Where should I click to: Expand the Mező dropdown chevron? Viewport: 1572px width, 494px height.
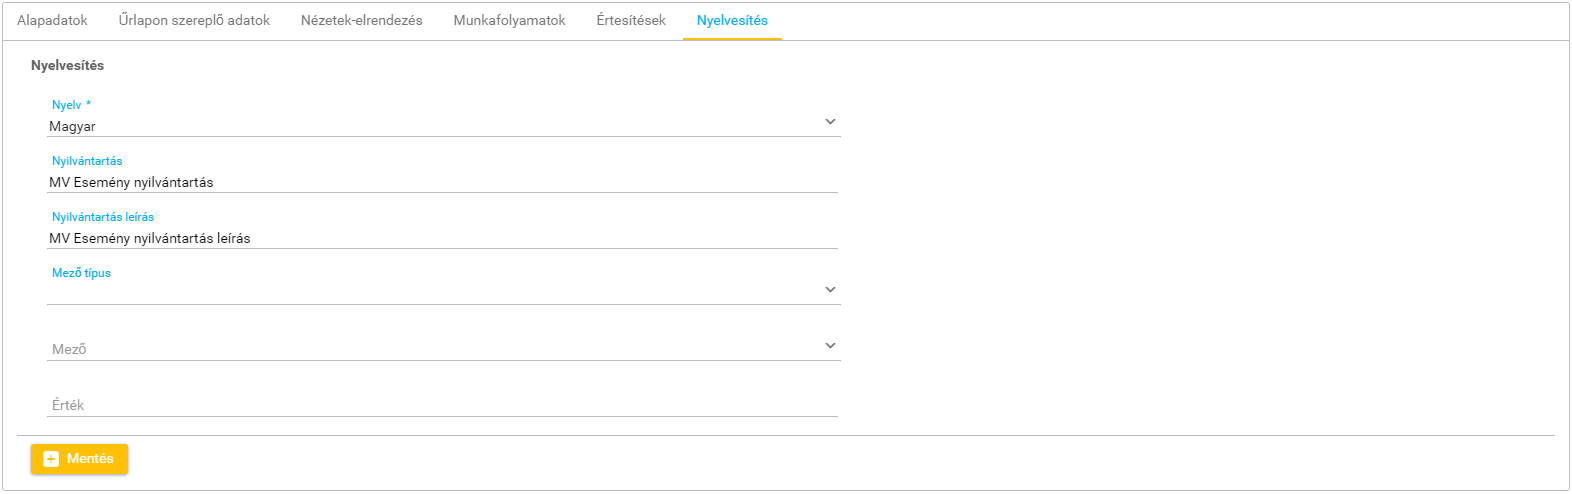tap(830, 346)
